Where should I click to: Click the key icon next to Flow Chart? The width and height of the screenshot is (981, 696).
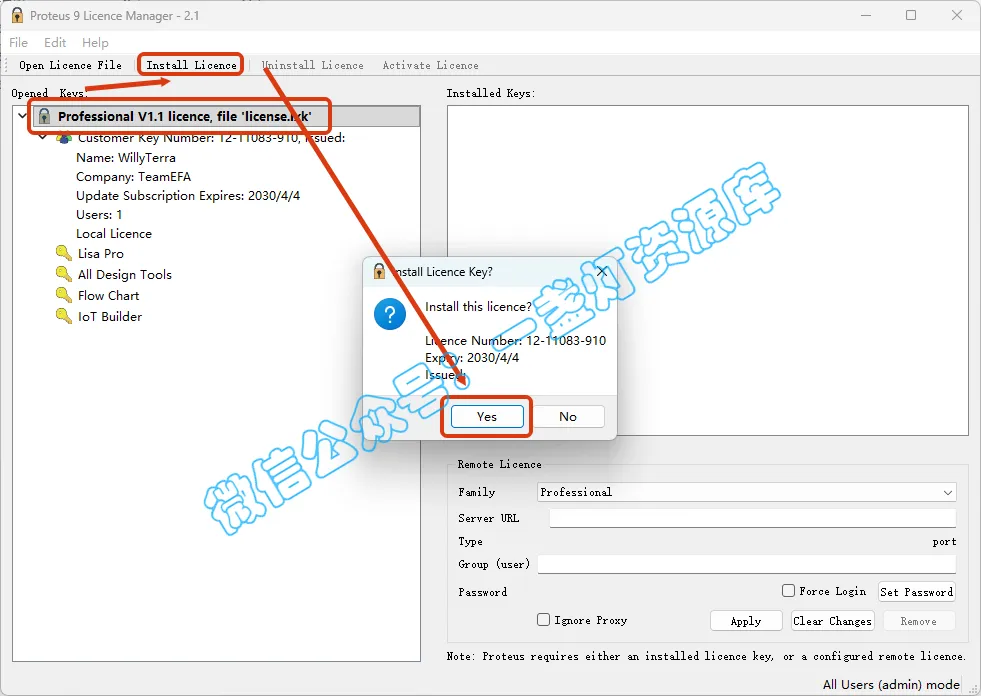click(x=63, y=295)
